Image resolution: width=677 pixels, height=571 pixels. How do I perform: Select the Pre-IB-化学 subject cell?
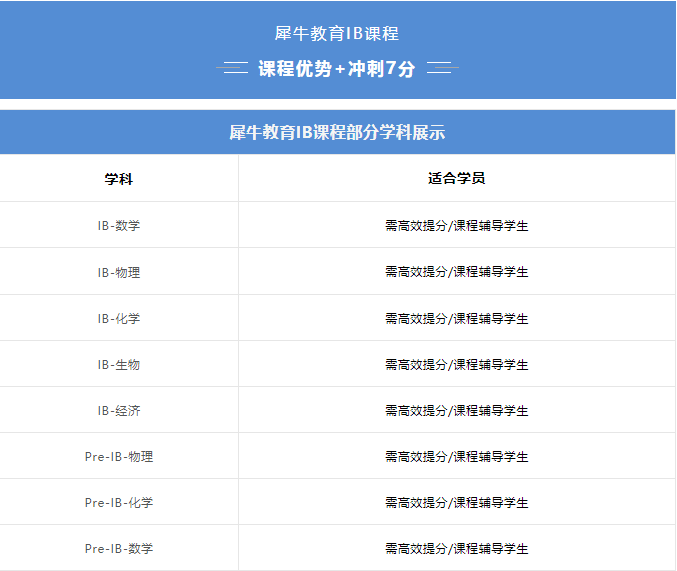(x=119, y=503)
